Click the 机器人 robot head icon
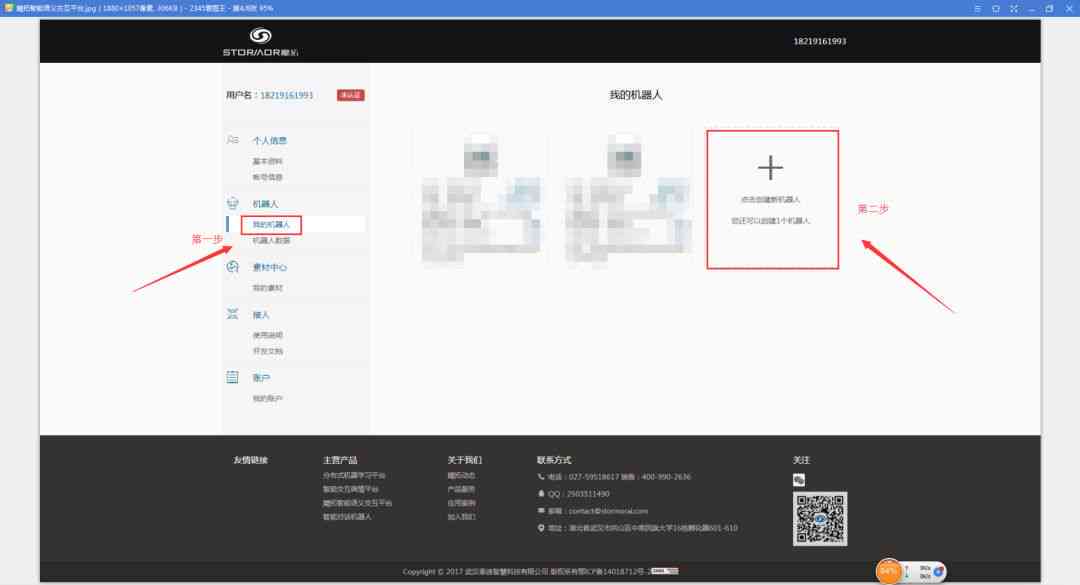The width and height of the screenshot is (1080, 585). pos(232,203)
